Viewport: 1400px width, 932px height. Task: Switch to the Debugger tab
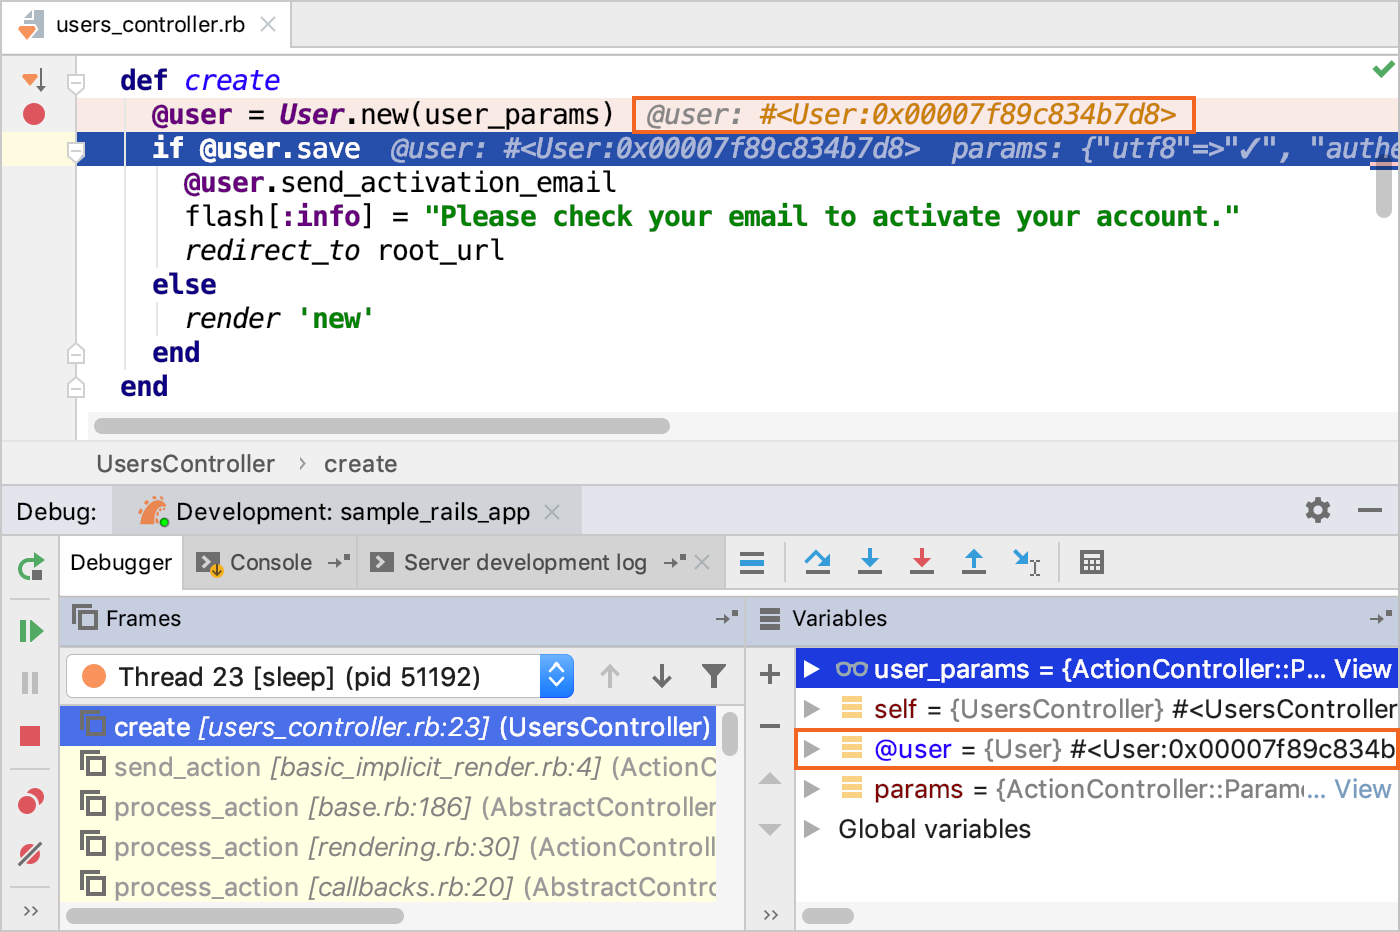(x=121, y=563)
